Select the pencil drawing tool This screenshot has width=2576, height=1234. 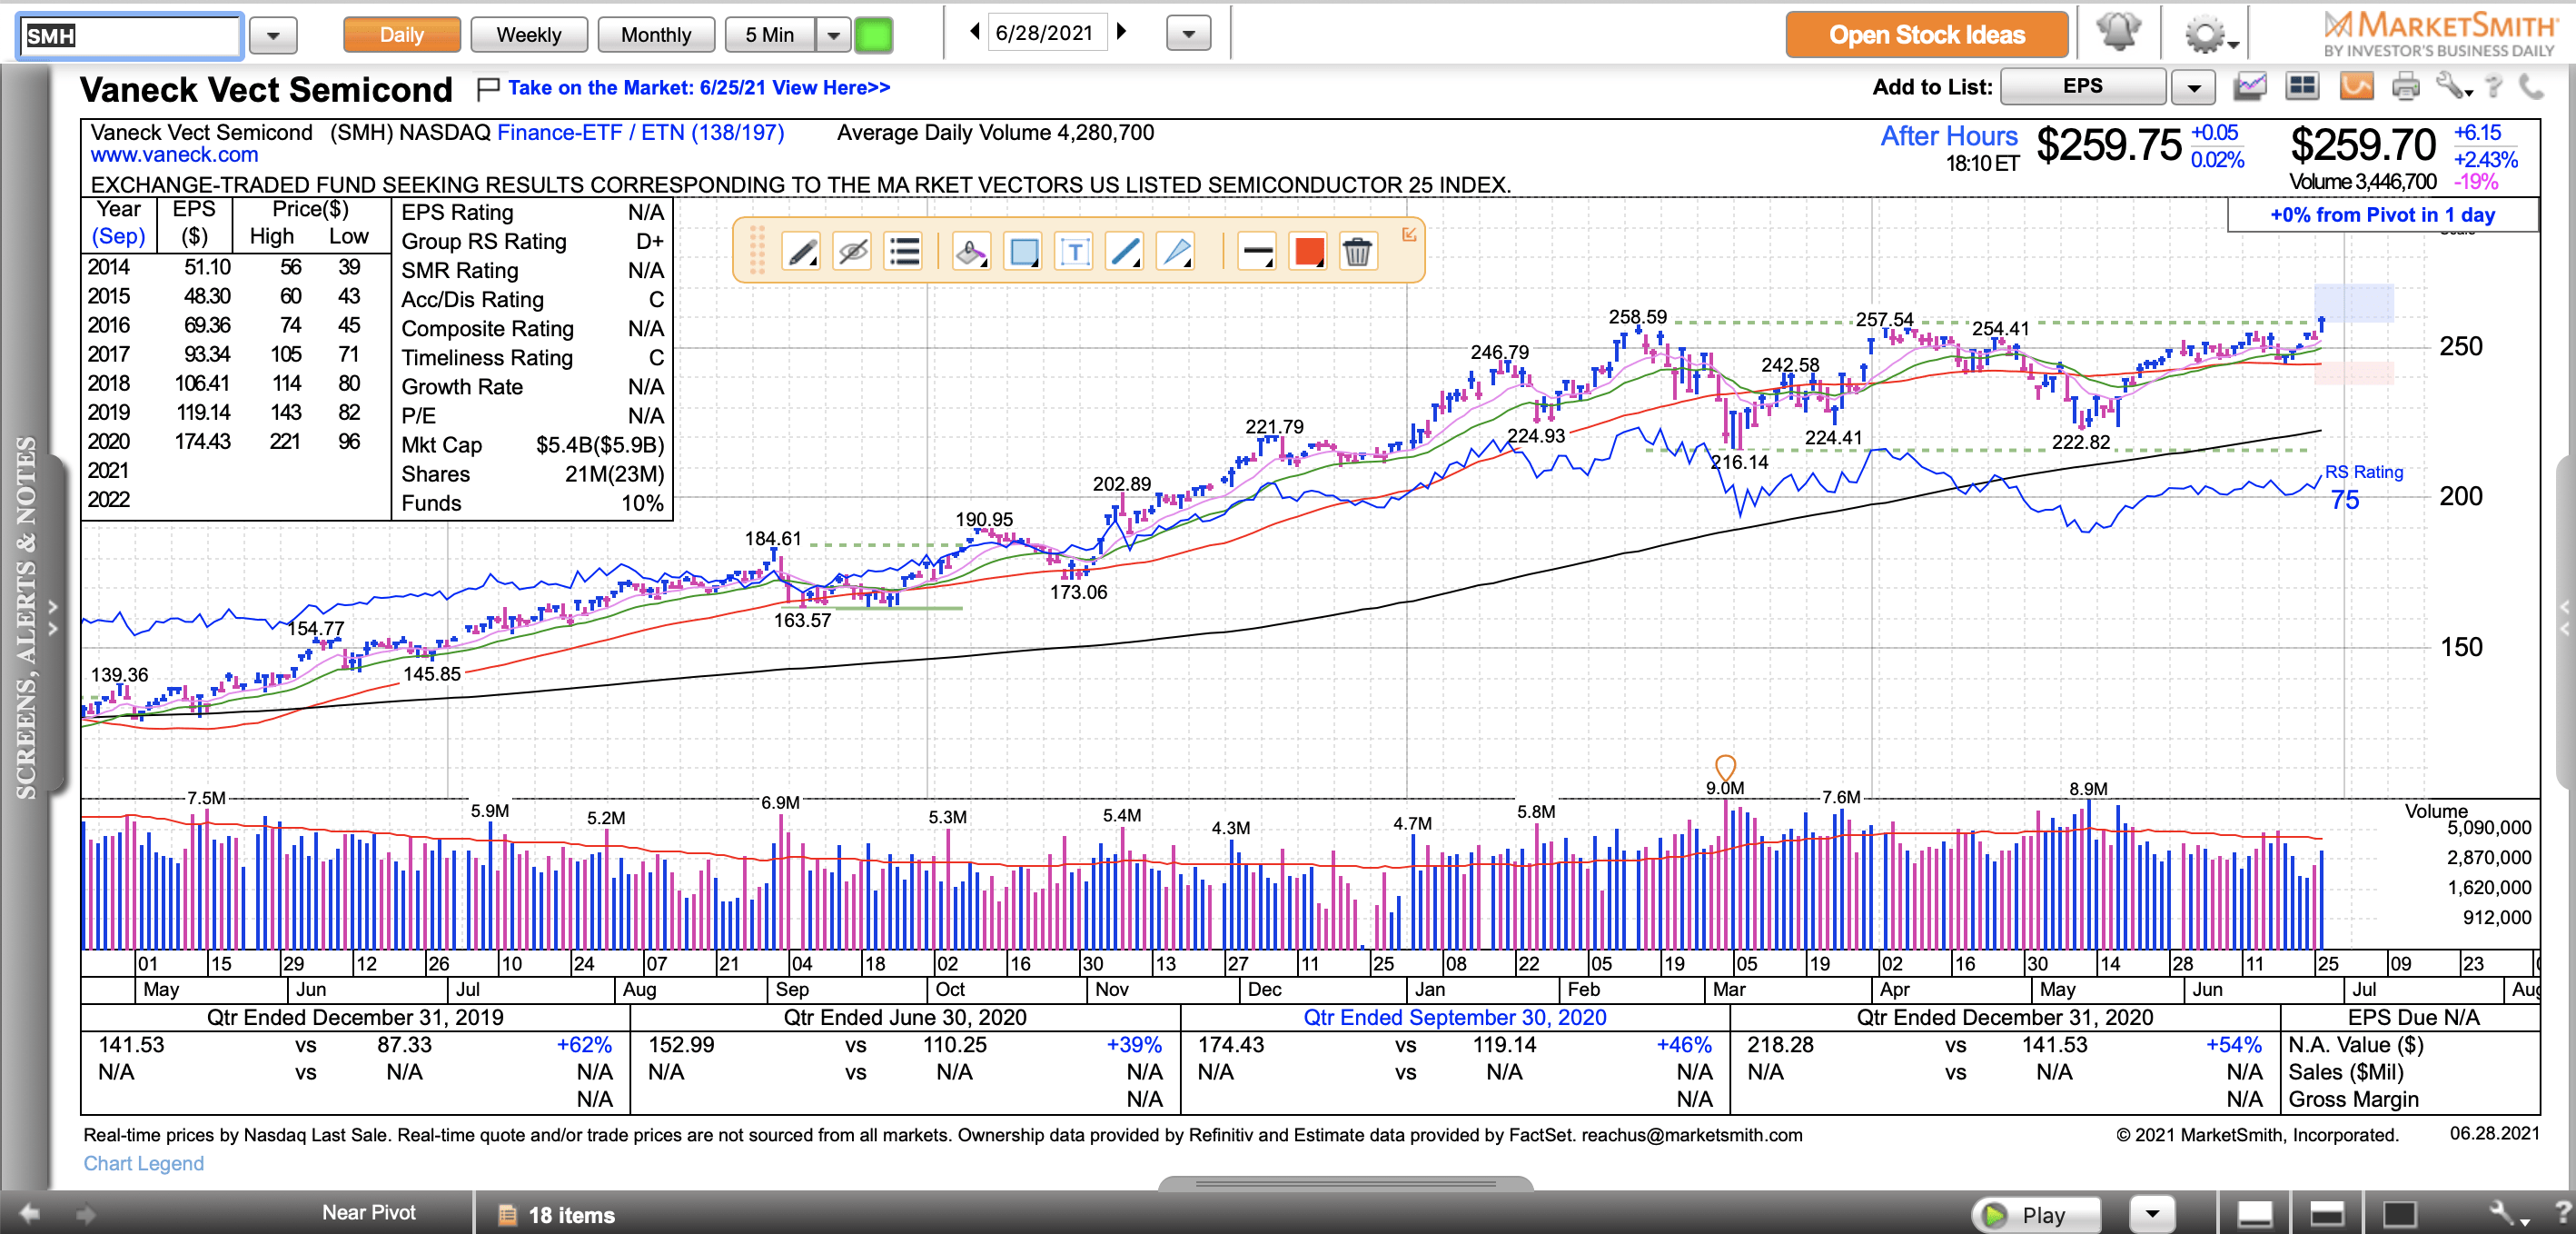[x=801, y=251]
